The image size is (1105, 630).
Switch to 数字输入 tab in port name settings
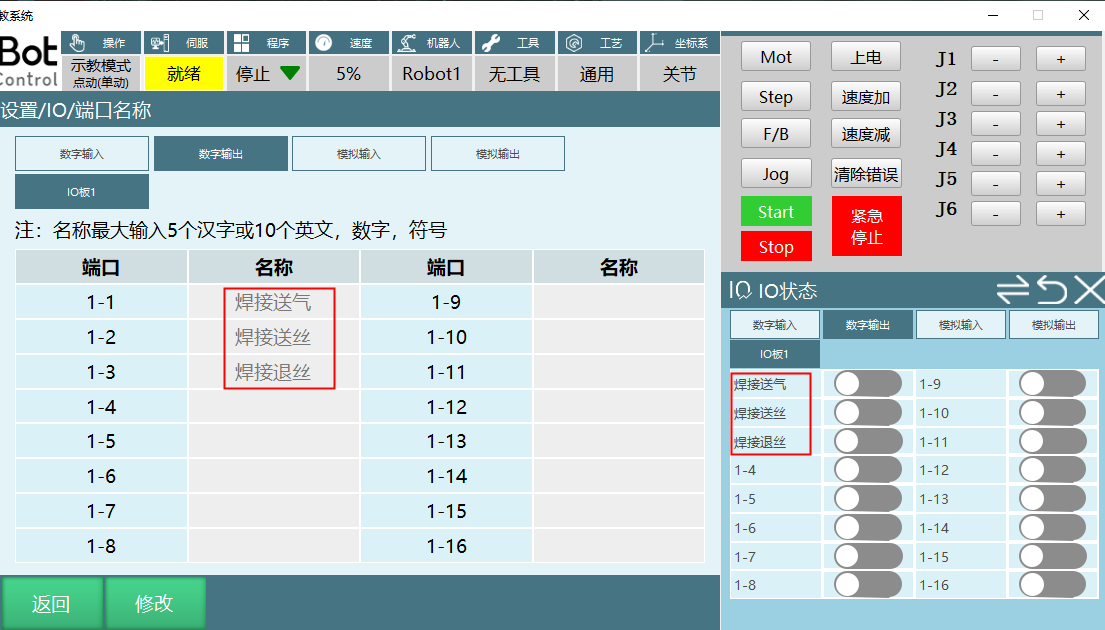pos(82,154)
